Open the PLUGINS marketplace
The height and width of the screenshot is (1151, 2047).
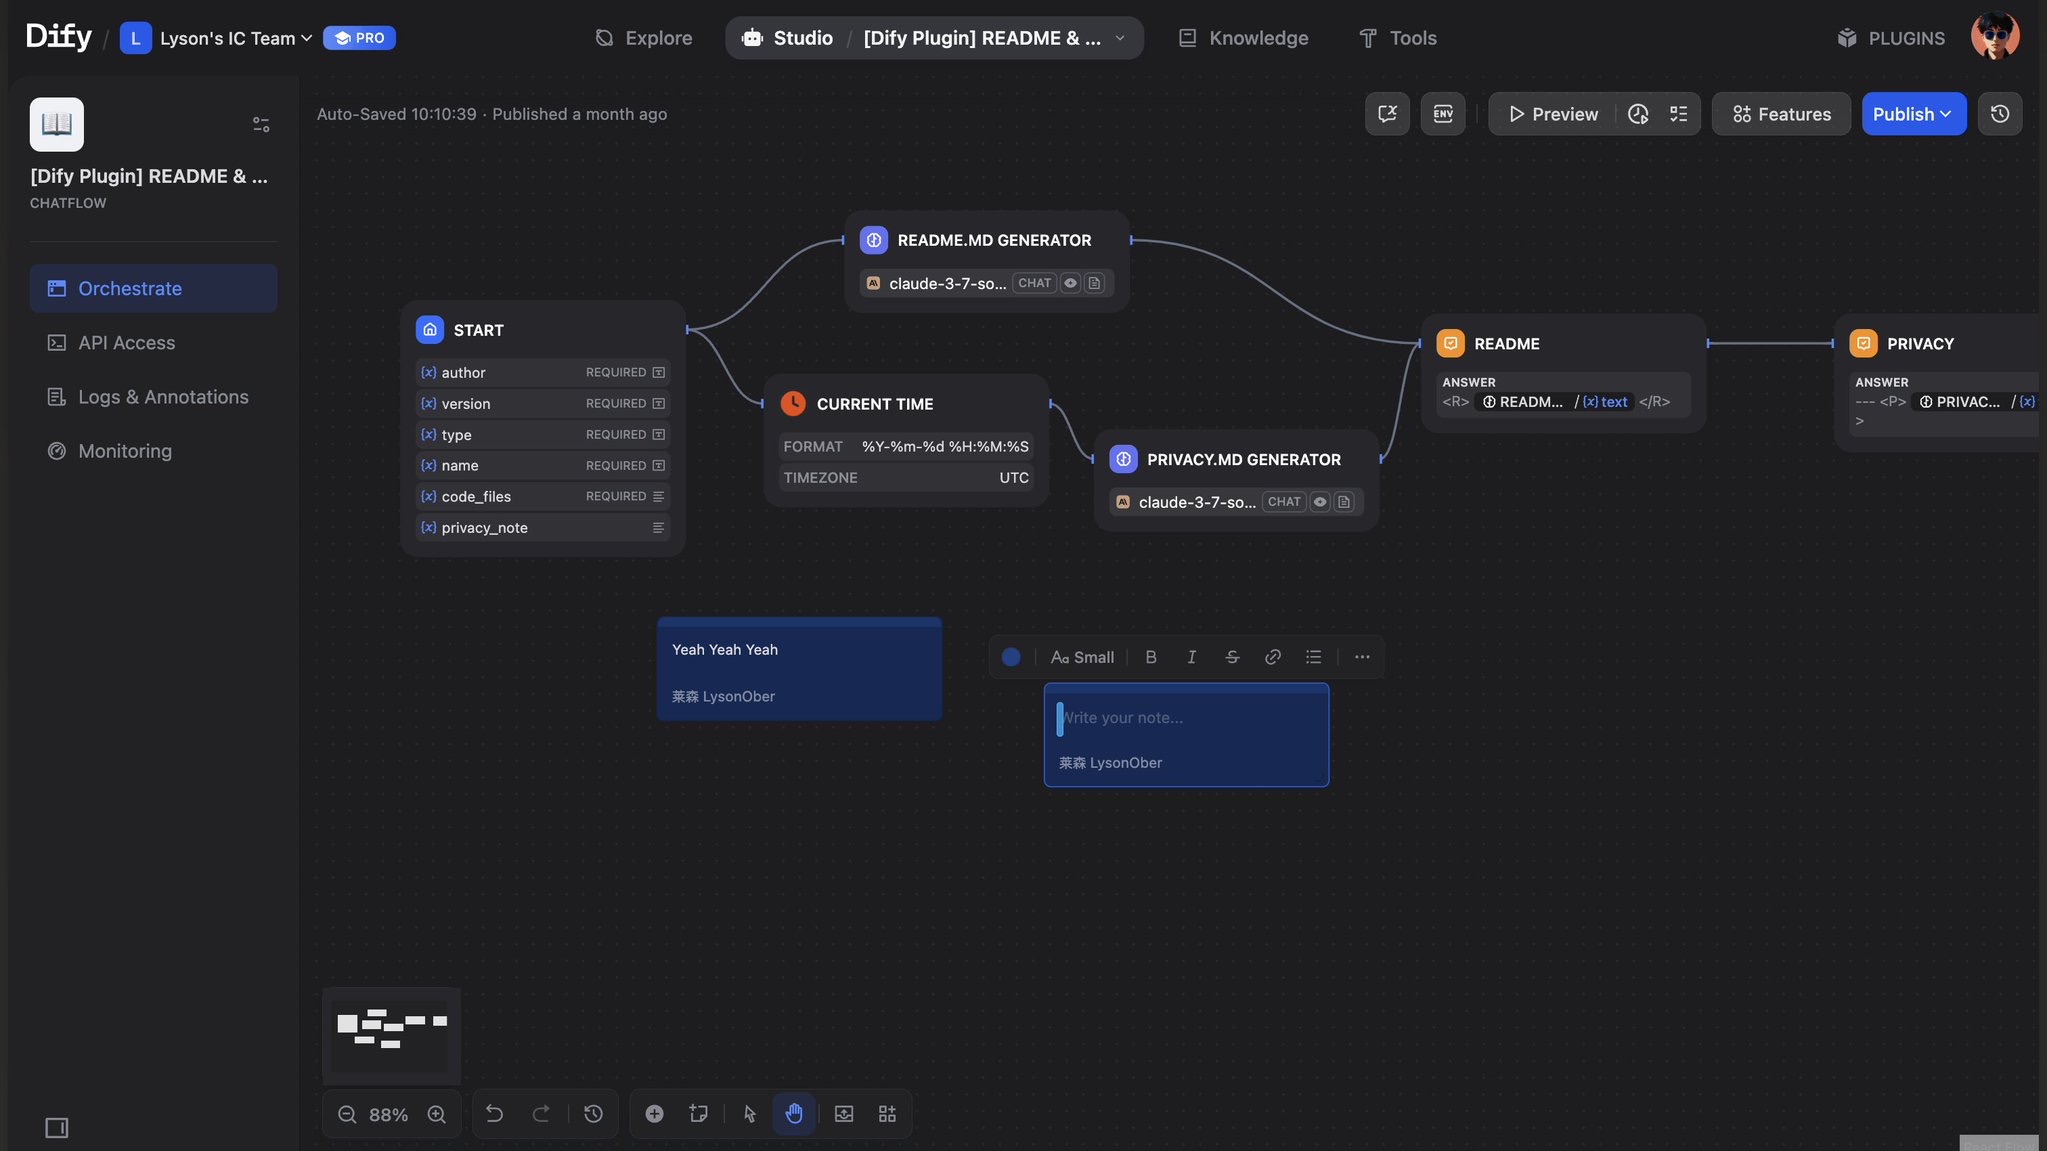(x=1891, y=38)
